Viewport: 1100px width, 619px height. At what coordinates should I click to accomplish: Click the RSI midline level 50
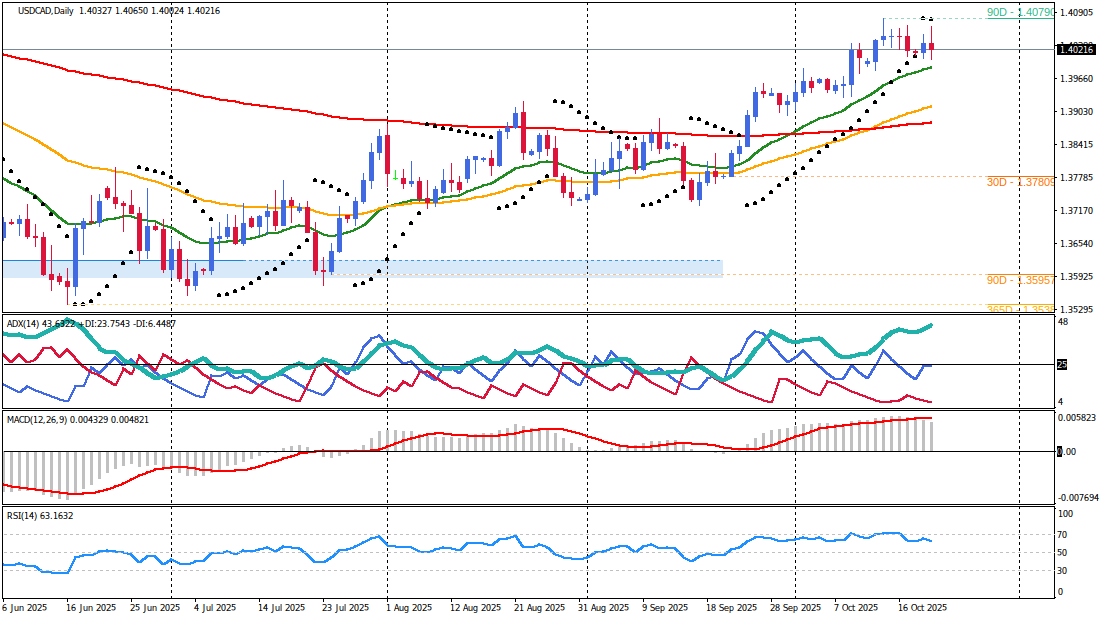point(1063,553)
